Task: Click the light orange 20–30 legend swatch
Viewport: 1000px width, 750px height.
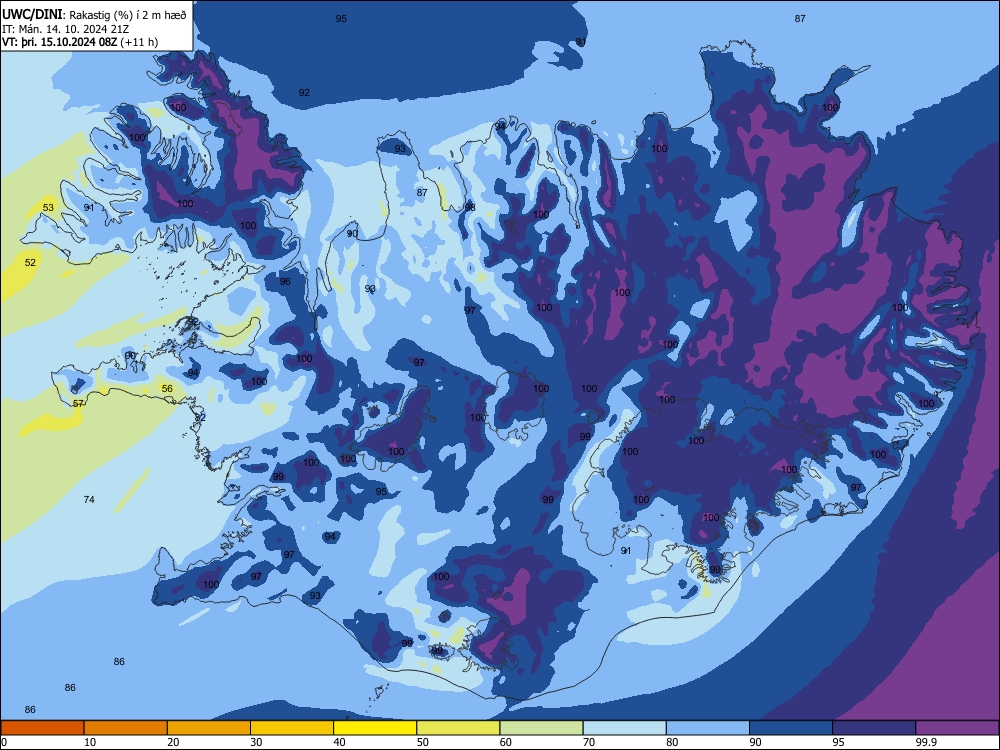Action: pos(209,728)
